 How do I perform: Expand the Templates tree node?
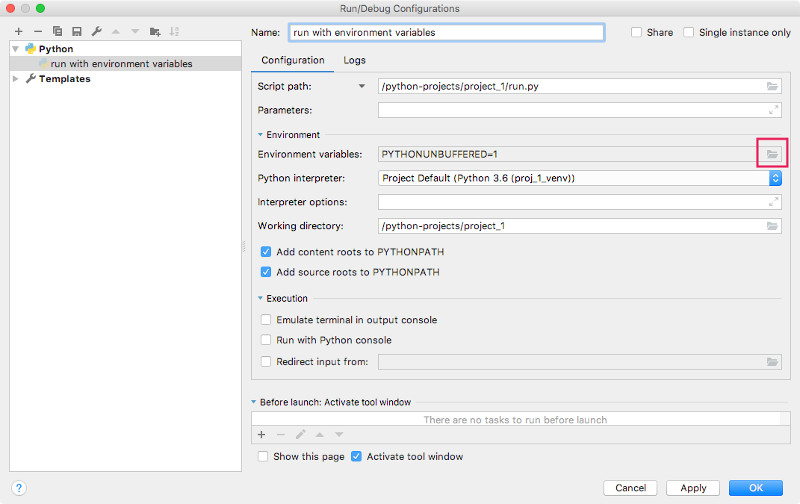(x=16, y=79)
